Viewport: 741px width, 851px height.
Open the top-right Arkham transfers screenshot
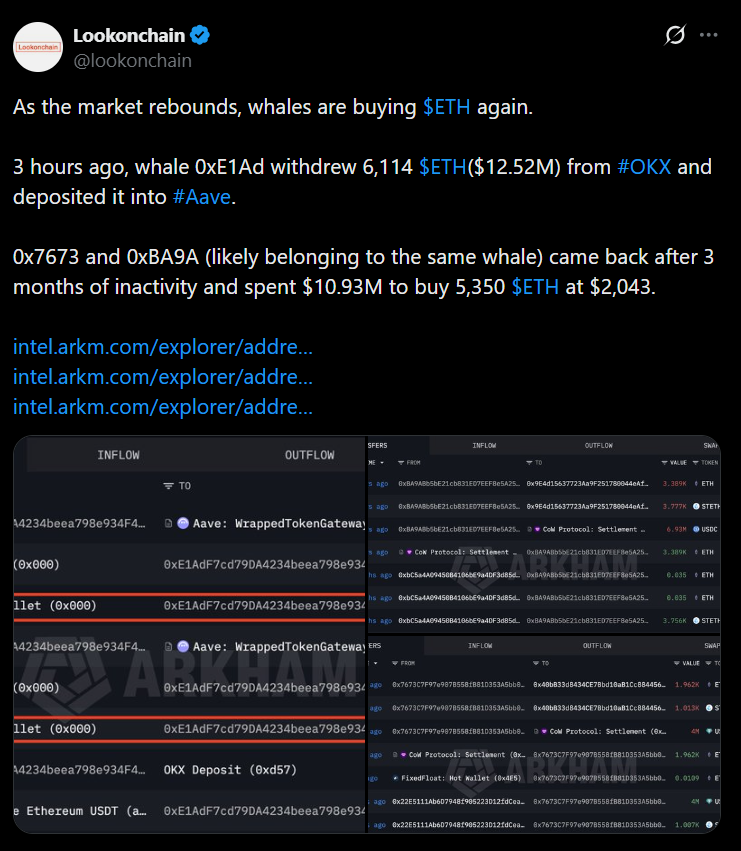pyautogui.click(x=543, y=534)
